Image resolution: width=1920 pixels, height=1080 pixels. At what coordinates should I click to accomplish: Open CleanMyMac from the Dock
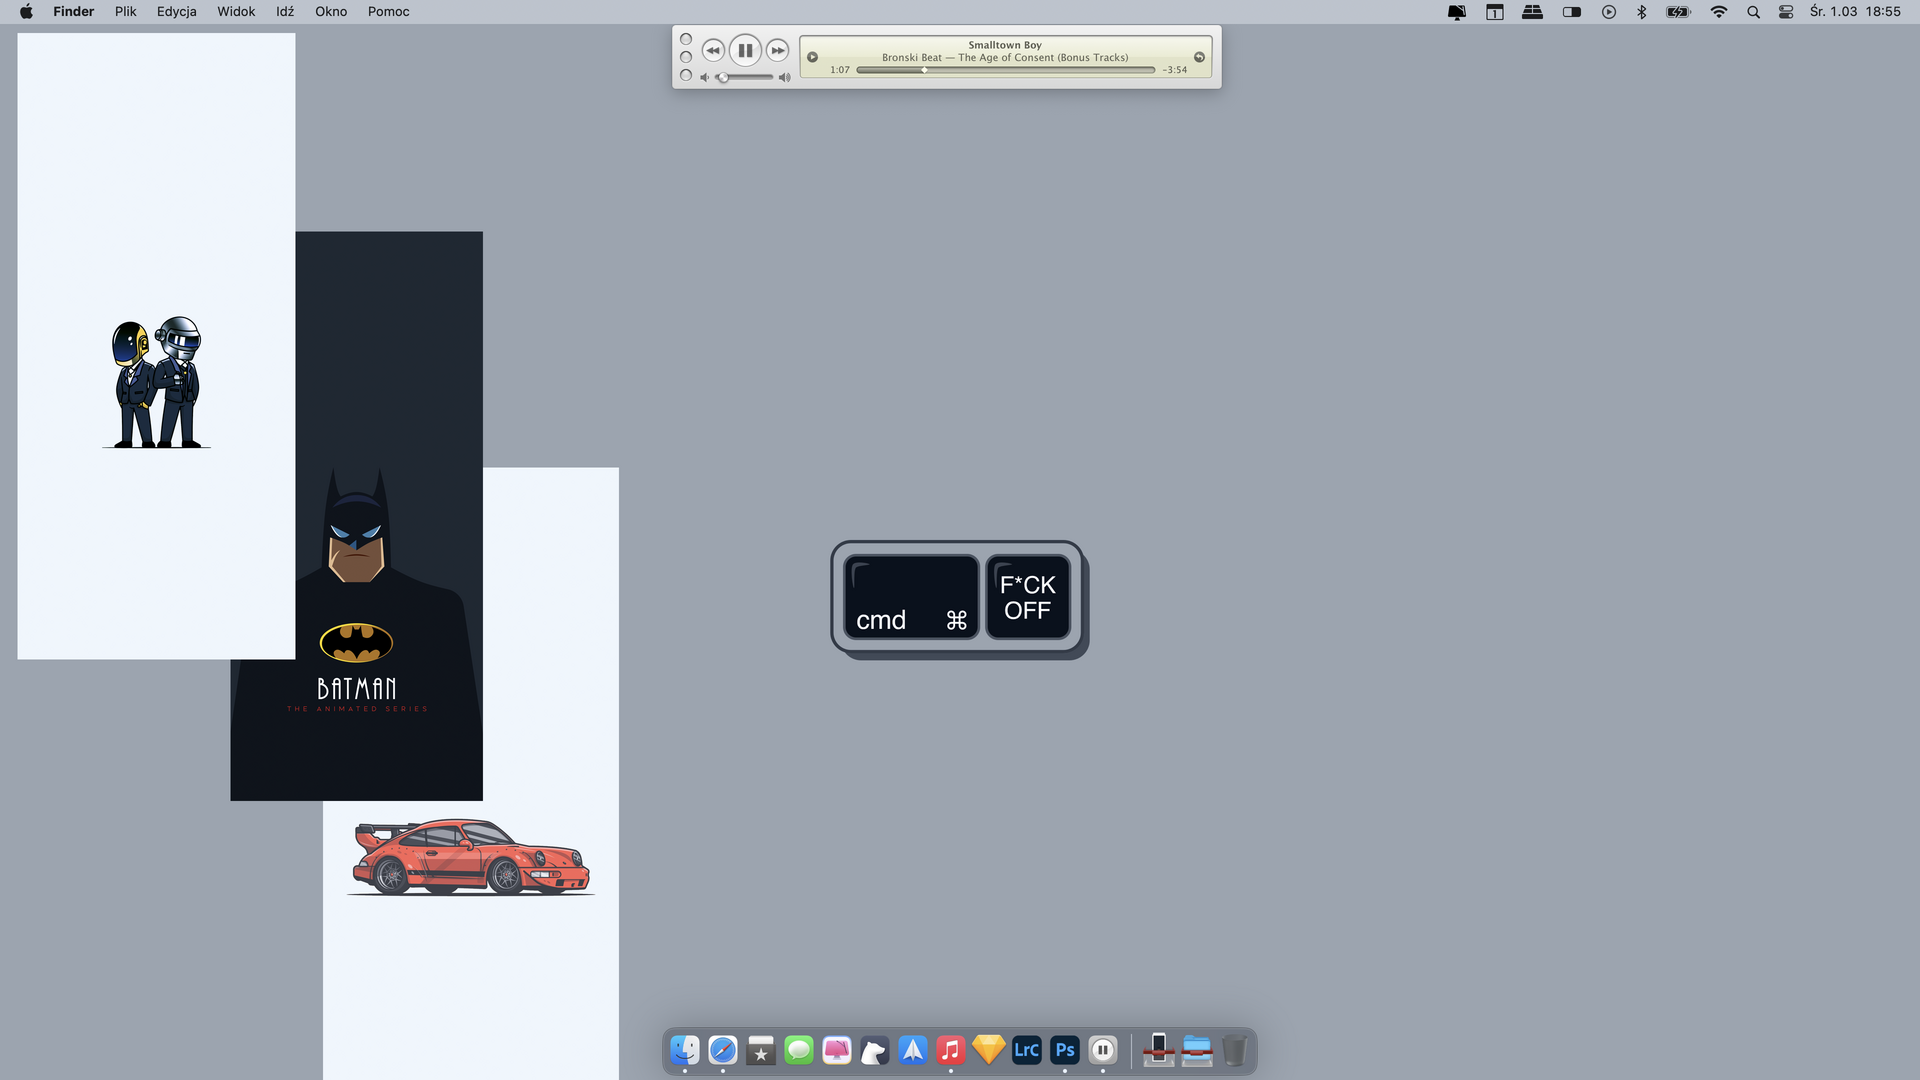click(837, 1050)
